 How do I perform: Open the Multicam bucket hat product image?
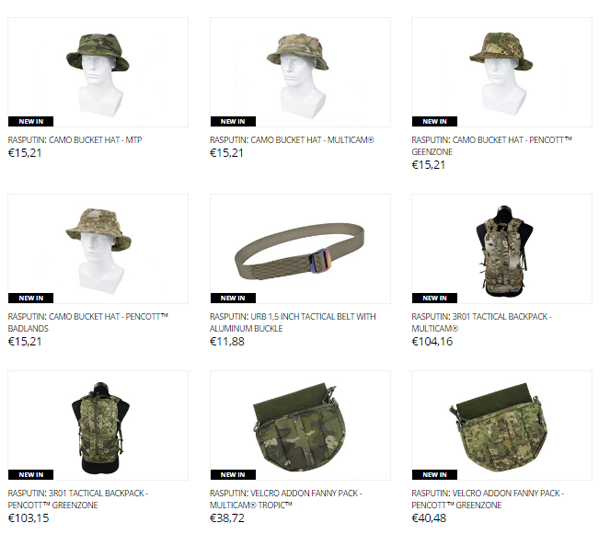[x=300, y=72]
